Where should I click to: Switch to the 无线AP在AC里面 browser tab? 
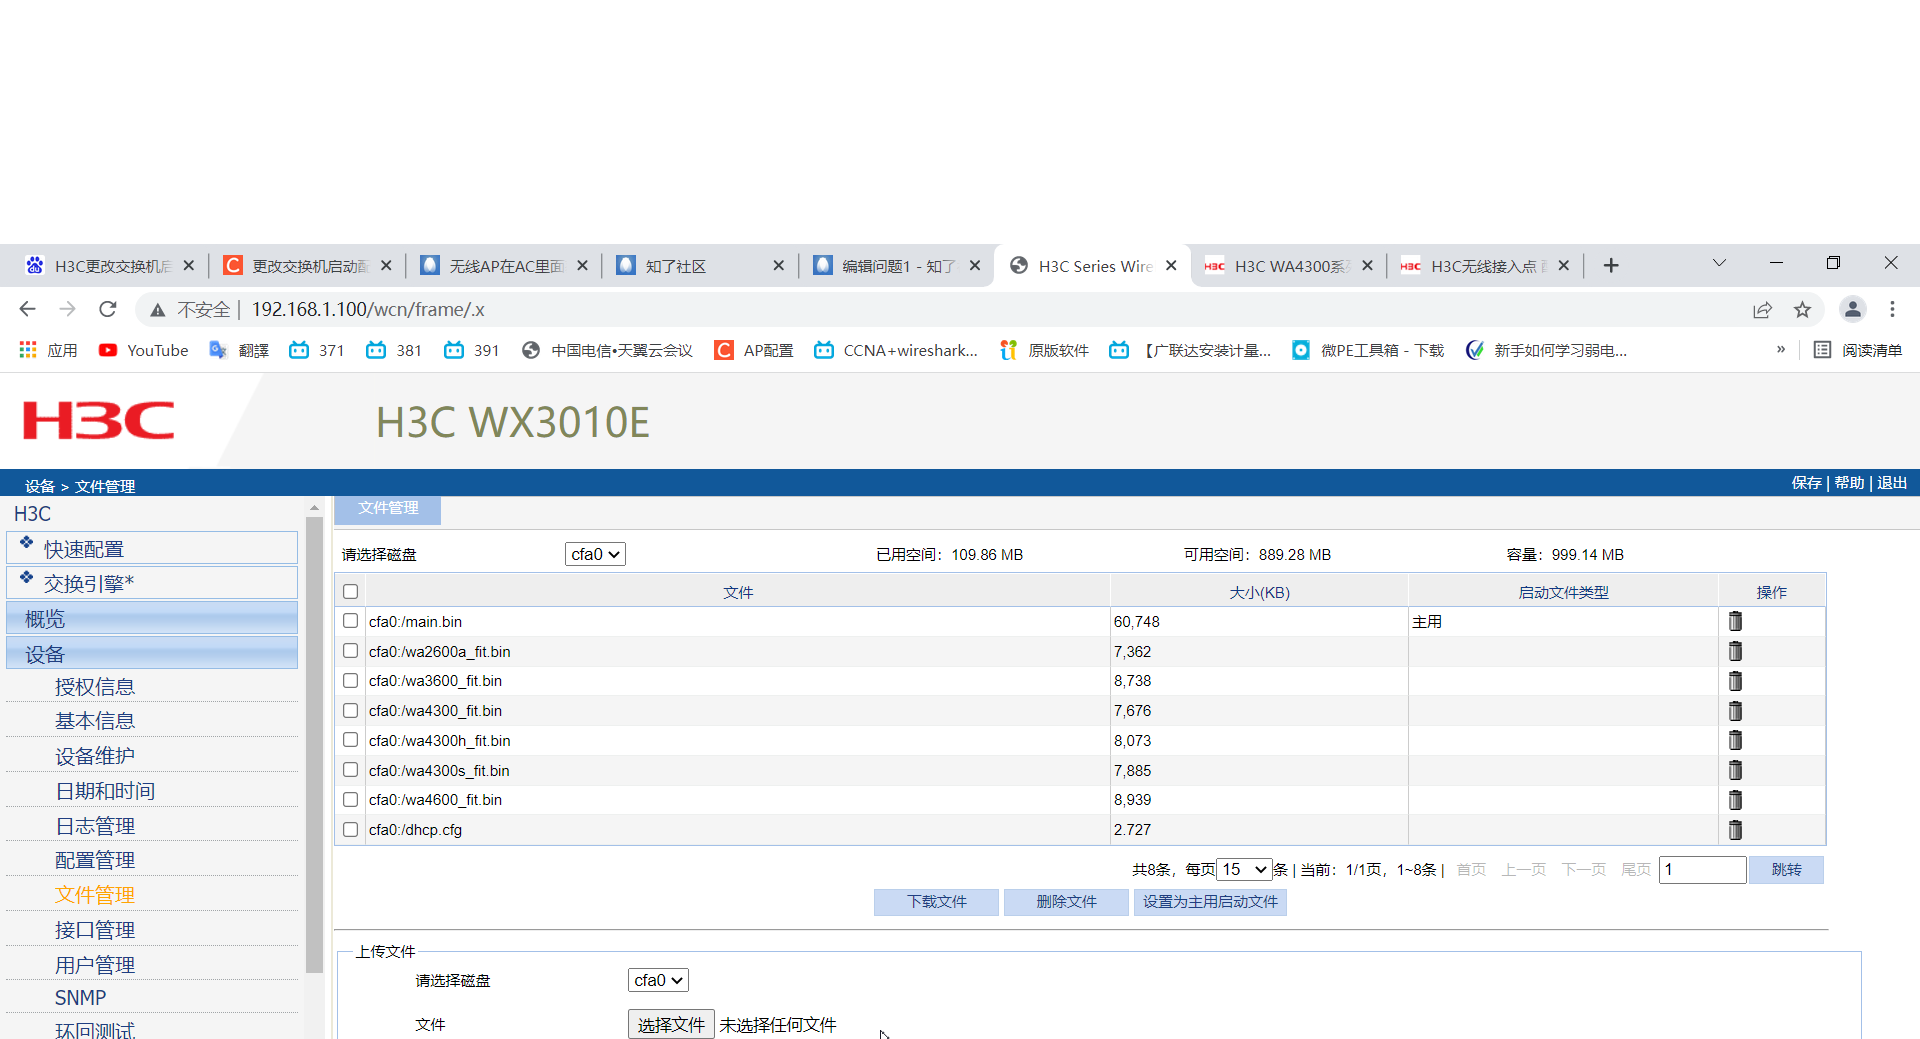point(503,266)
